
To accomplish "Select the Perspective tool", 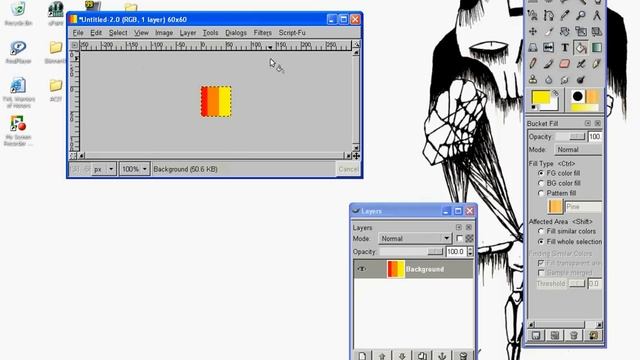I will (533, 47).
